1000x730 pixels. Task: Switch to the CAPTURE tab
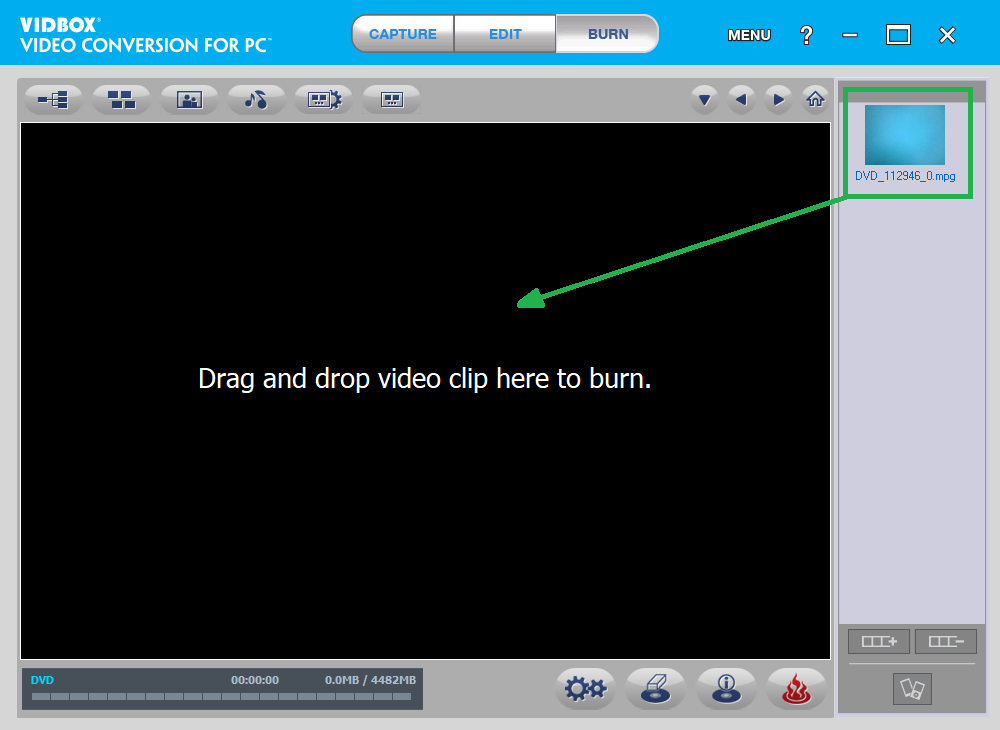(403, 34)
